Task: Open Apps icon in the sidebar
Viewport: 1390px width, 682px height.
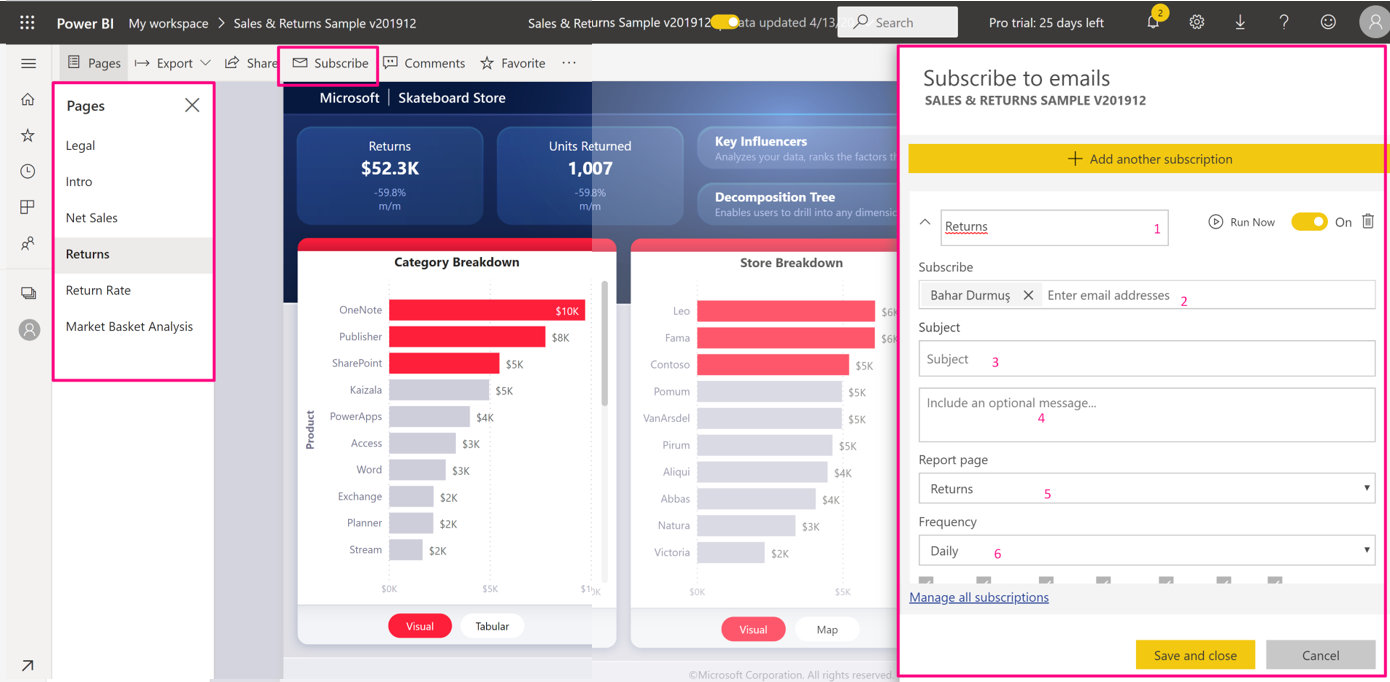Action: (28, 207)
